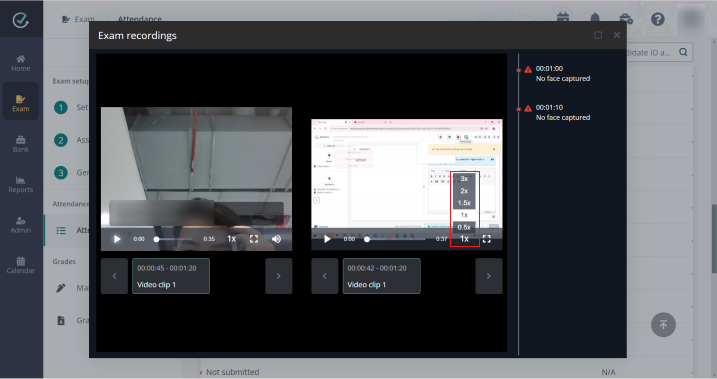This screenshot has width=717, height=379.
Task: Open the calendar icon in top bar
Action: 563,18
